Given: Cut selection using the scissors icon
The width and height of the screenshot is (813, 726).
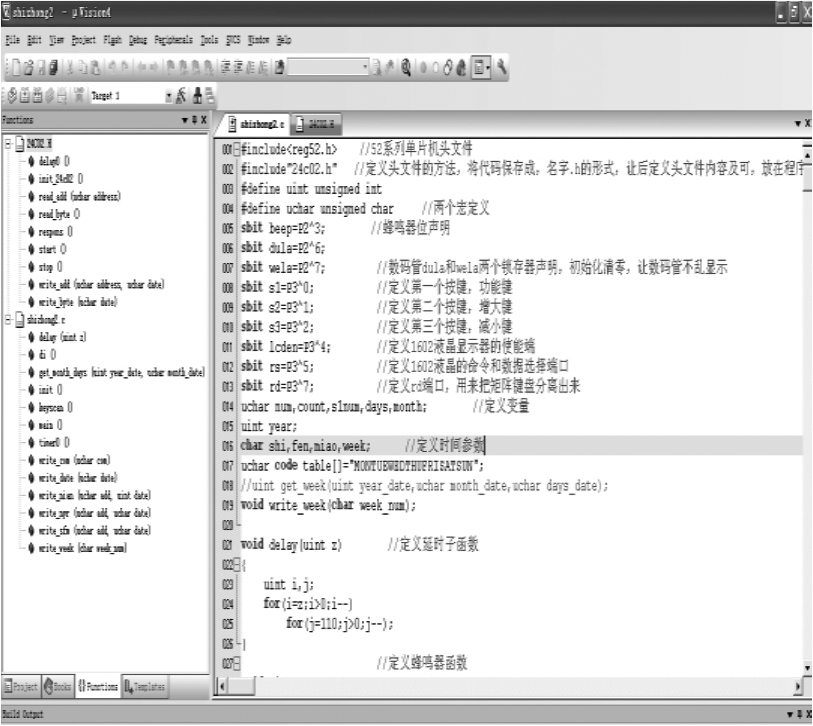Looking at the screenshot, I should [x=70, y=67].
